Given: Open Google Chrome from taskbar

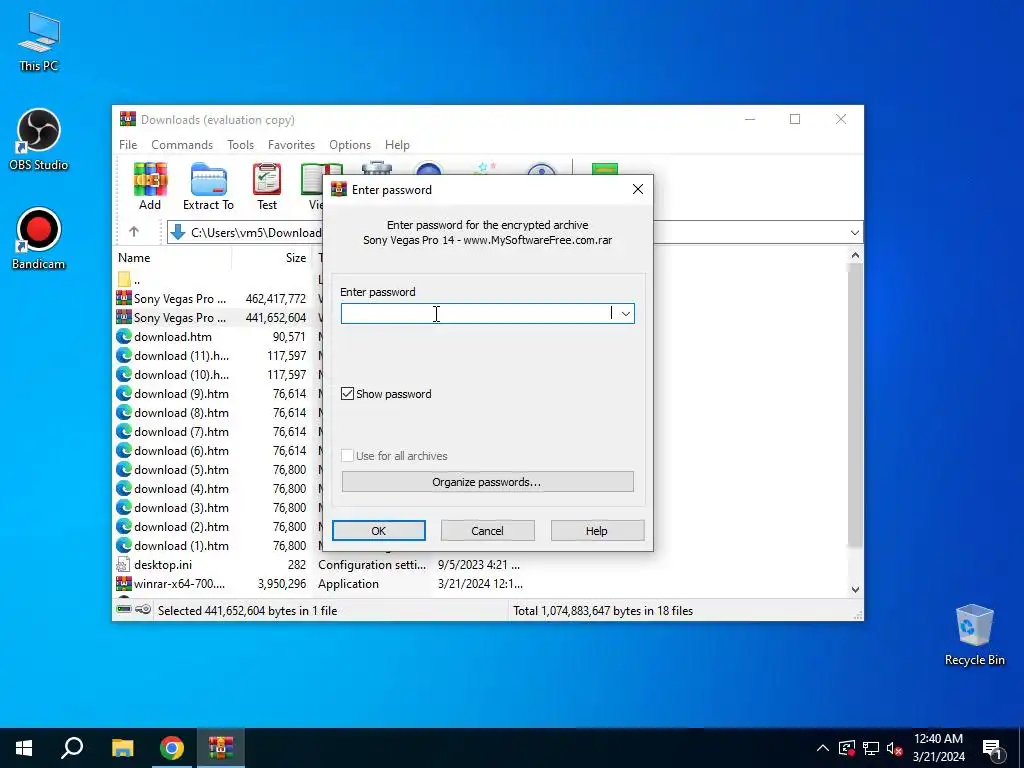Looking at the screenshot, I should pos(172,748).
